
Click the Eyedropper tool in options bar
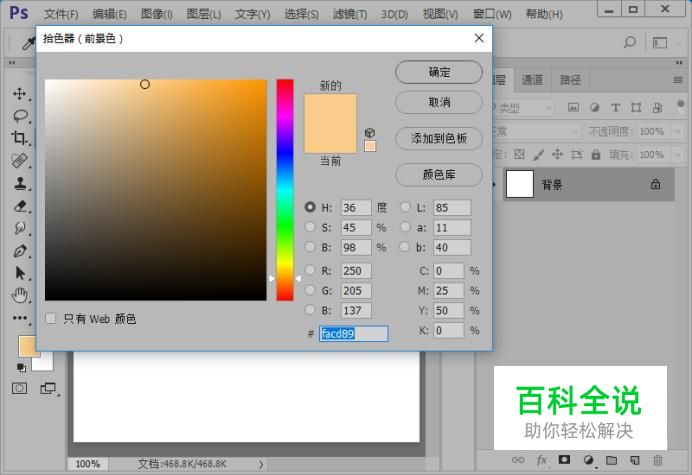click(x=29, y=43)
